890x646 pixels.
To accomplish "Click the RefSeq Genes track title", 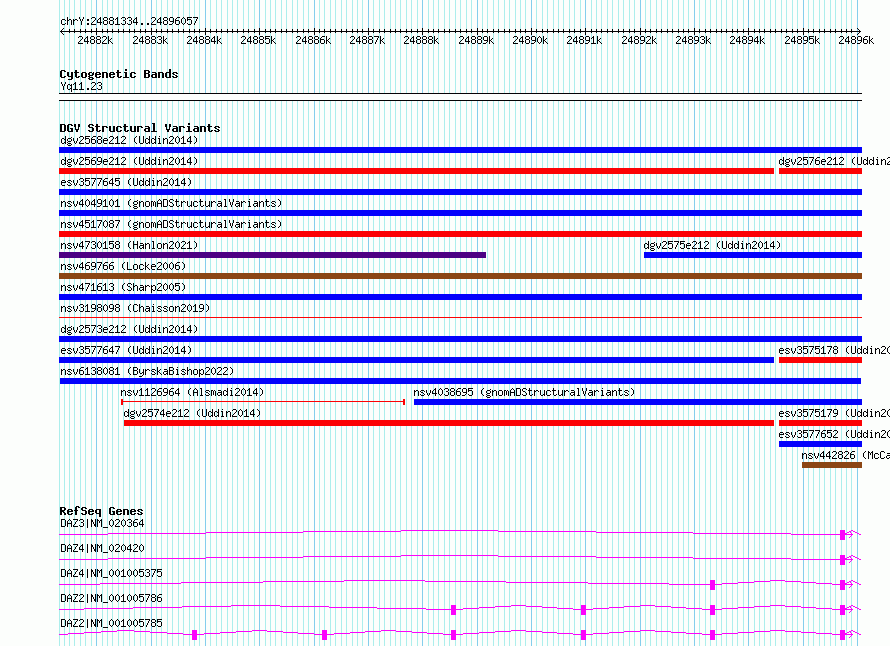I will pyautogui.click(x=101, y=511).
